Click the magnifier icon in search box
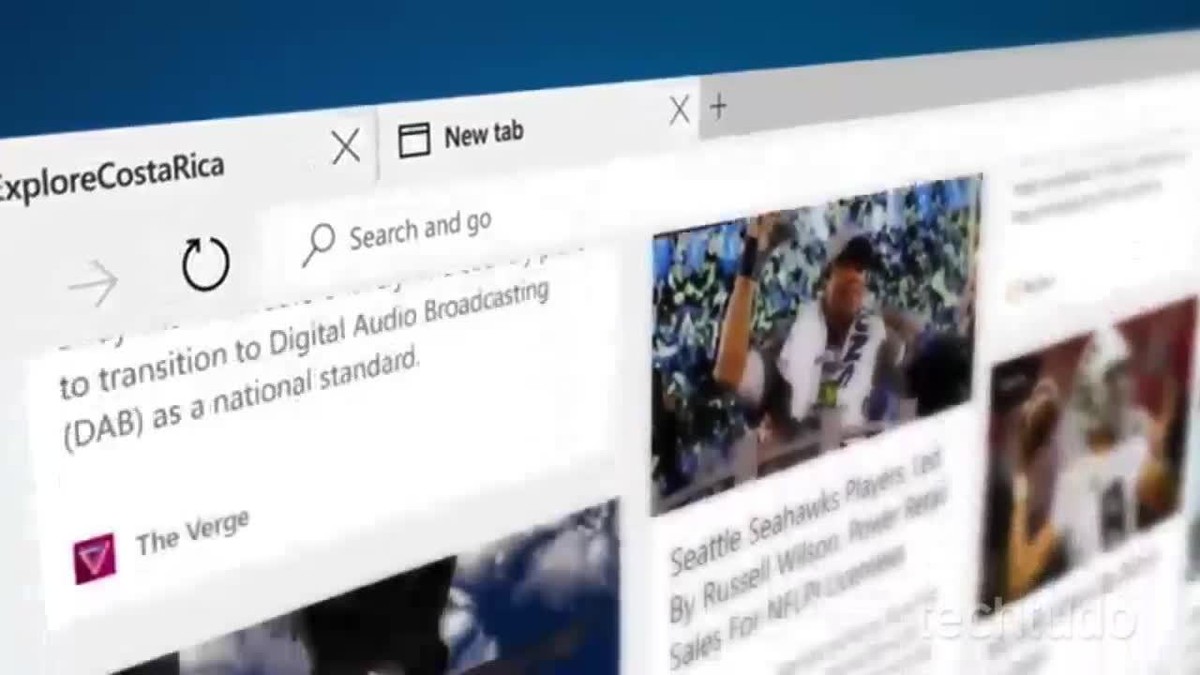Image resolution: width=1200 pixels, height=675 pixels. 318,245
